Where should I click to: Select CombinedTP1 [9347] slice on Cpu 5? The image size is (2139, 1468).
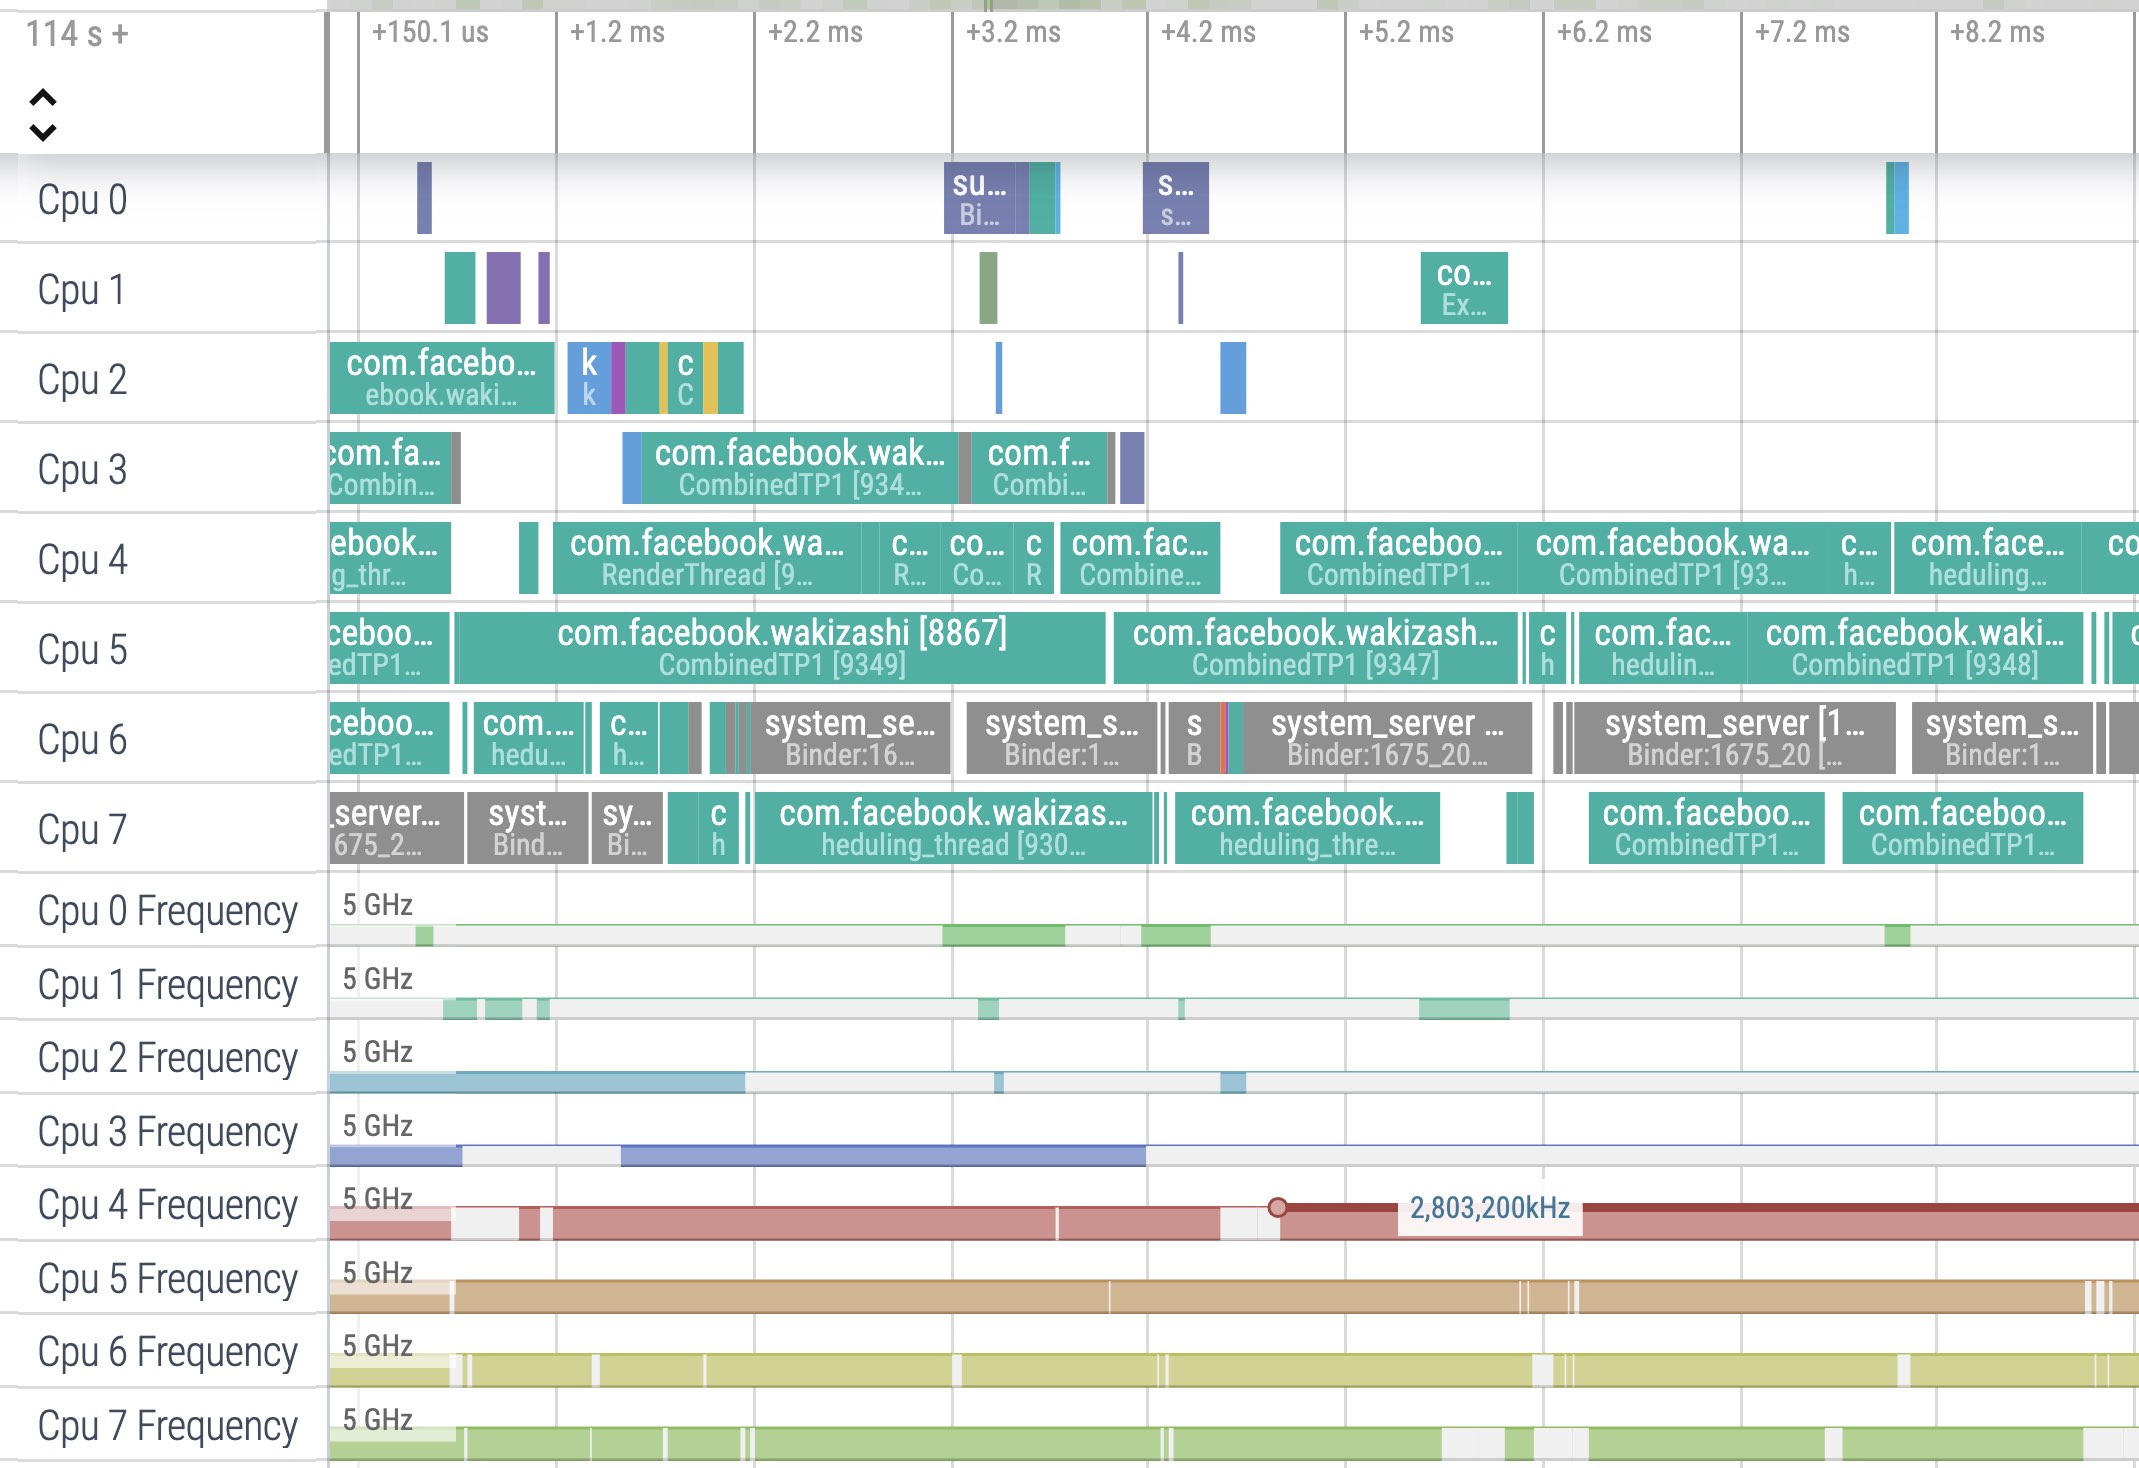(x=1314, y=649)
